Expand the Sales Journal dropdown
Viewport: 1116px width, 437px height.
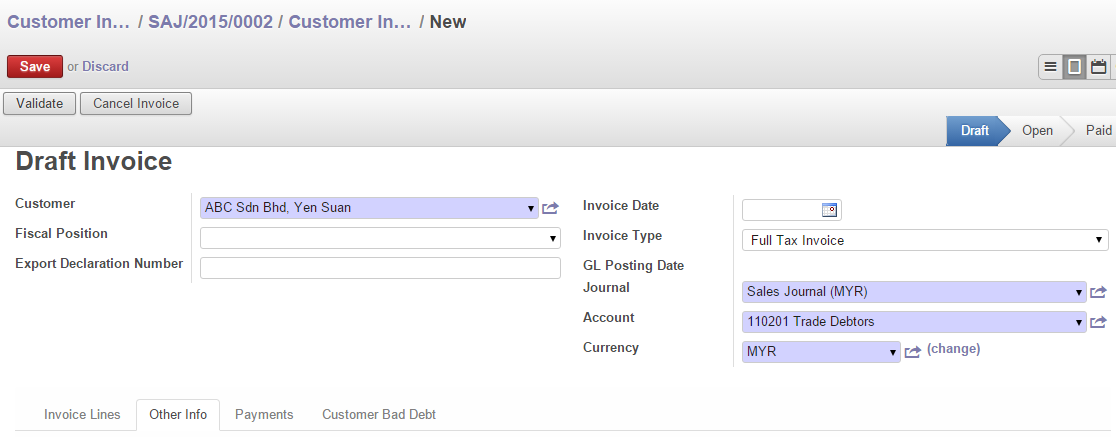(1079, 293)
